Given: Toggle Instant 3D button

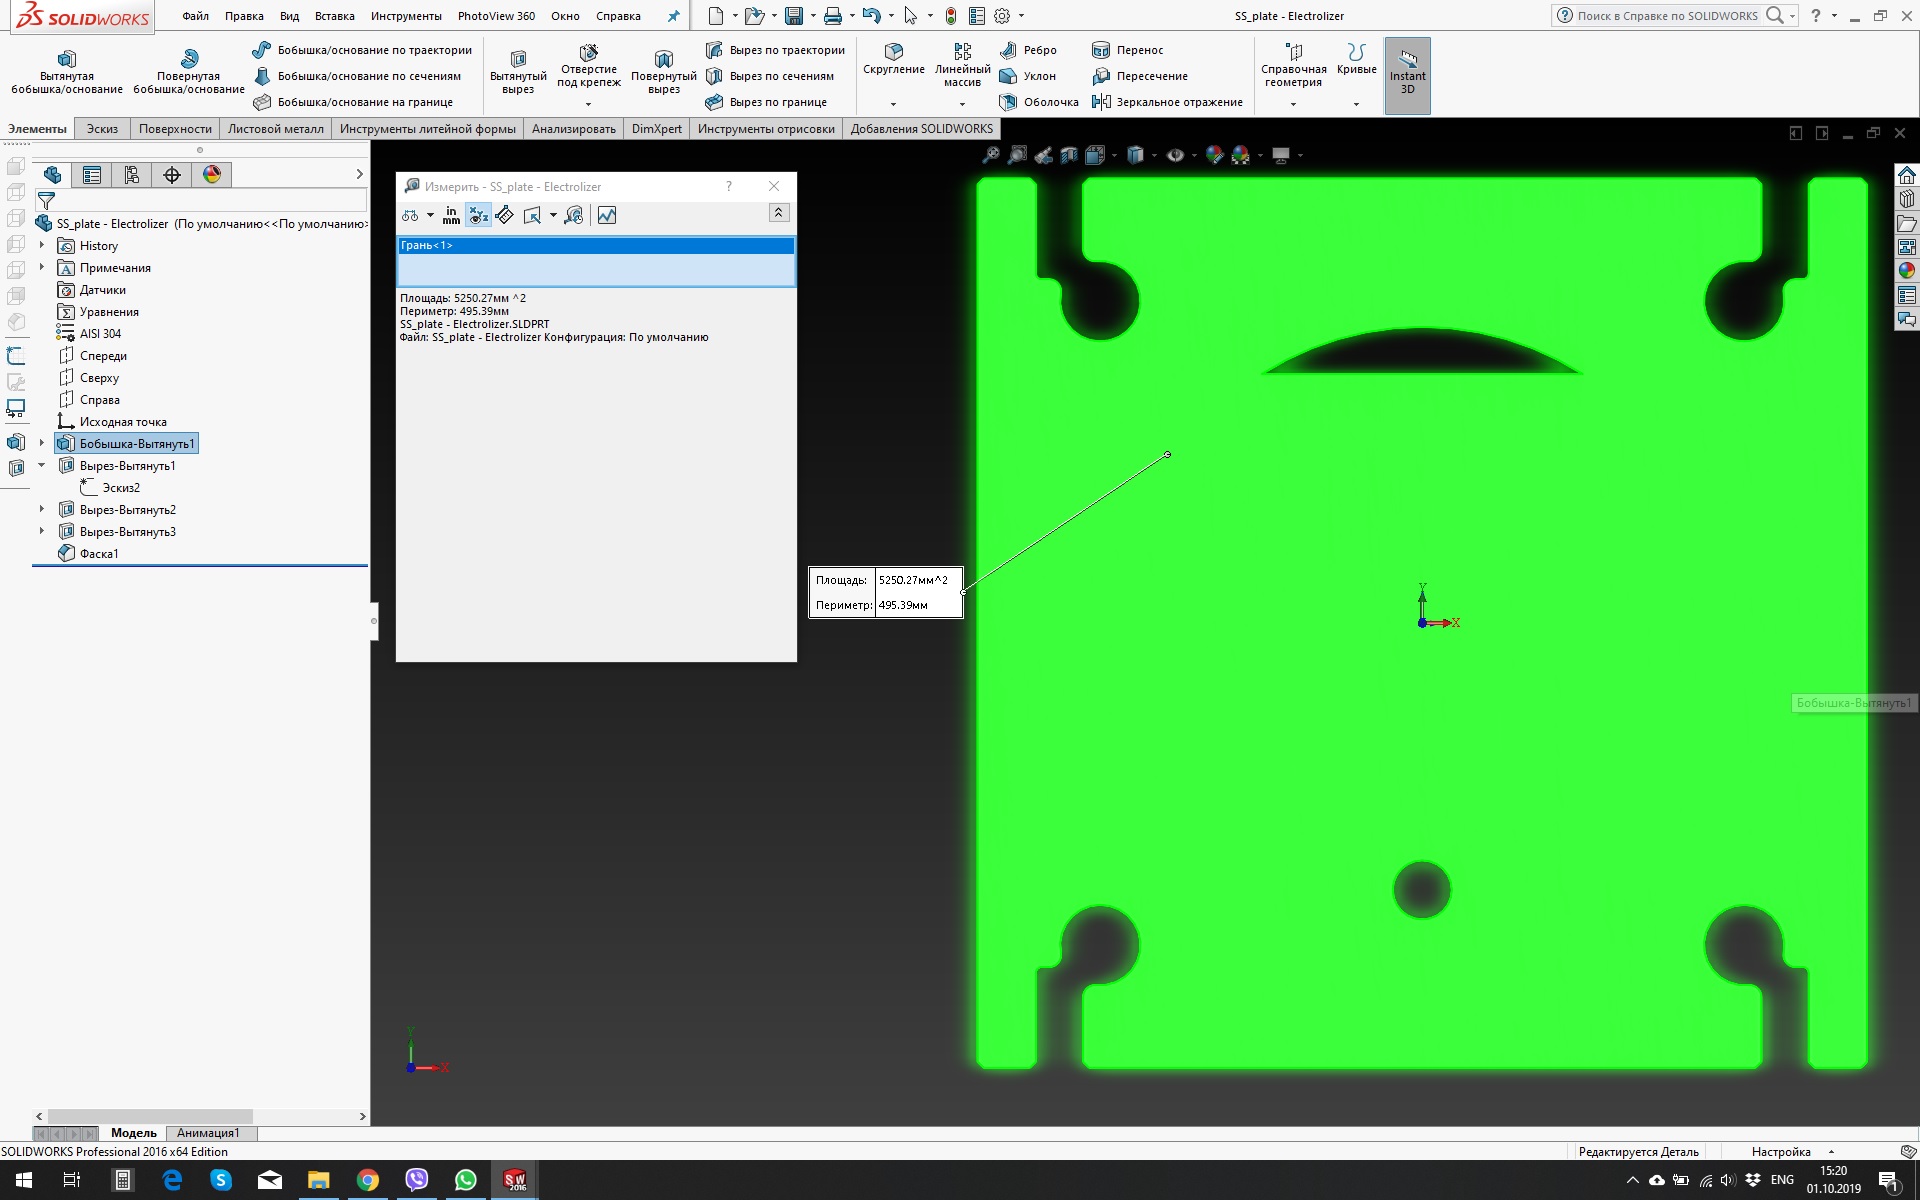Looking at the screenshot, I should (1407, 75).
